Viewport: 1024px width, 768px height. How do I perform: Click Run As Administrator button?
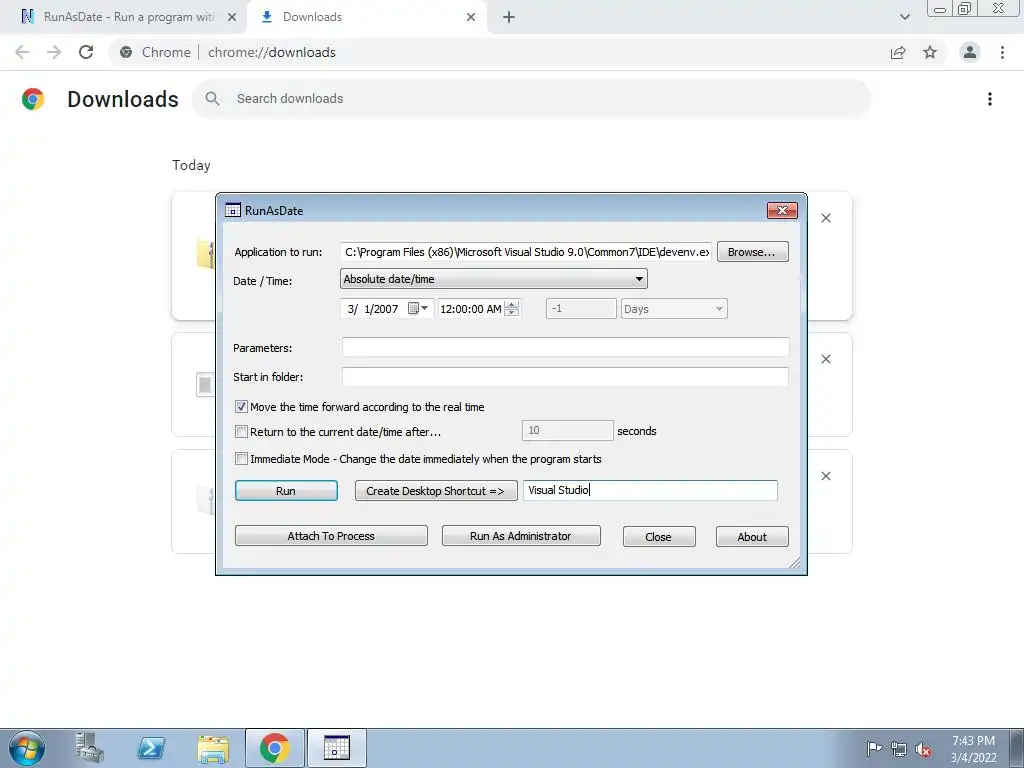(x=520, y=536)
